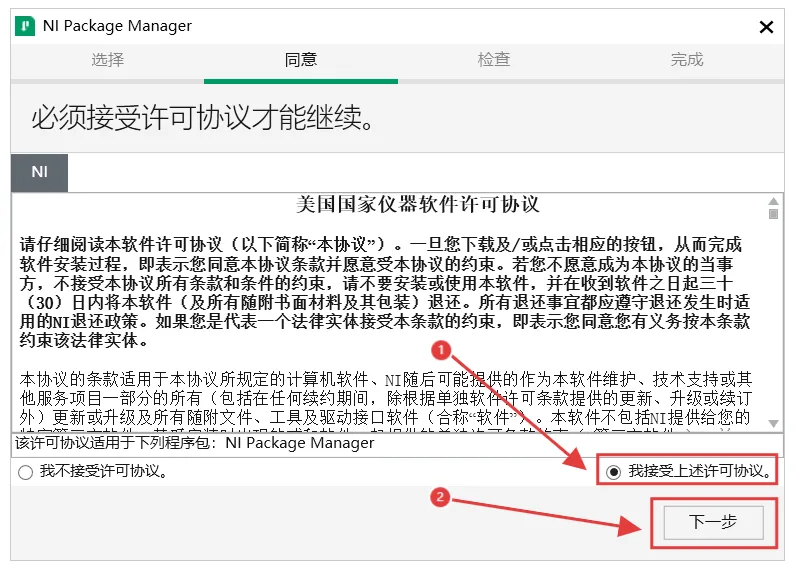795x569 pixels.
Task: Click the license scrollbar up arrow
Action: [x=773, y=201]
